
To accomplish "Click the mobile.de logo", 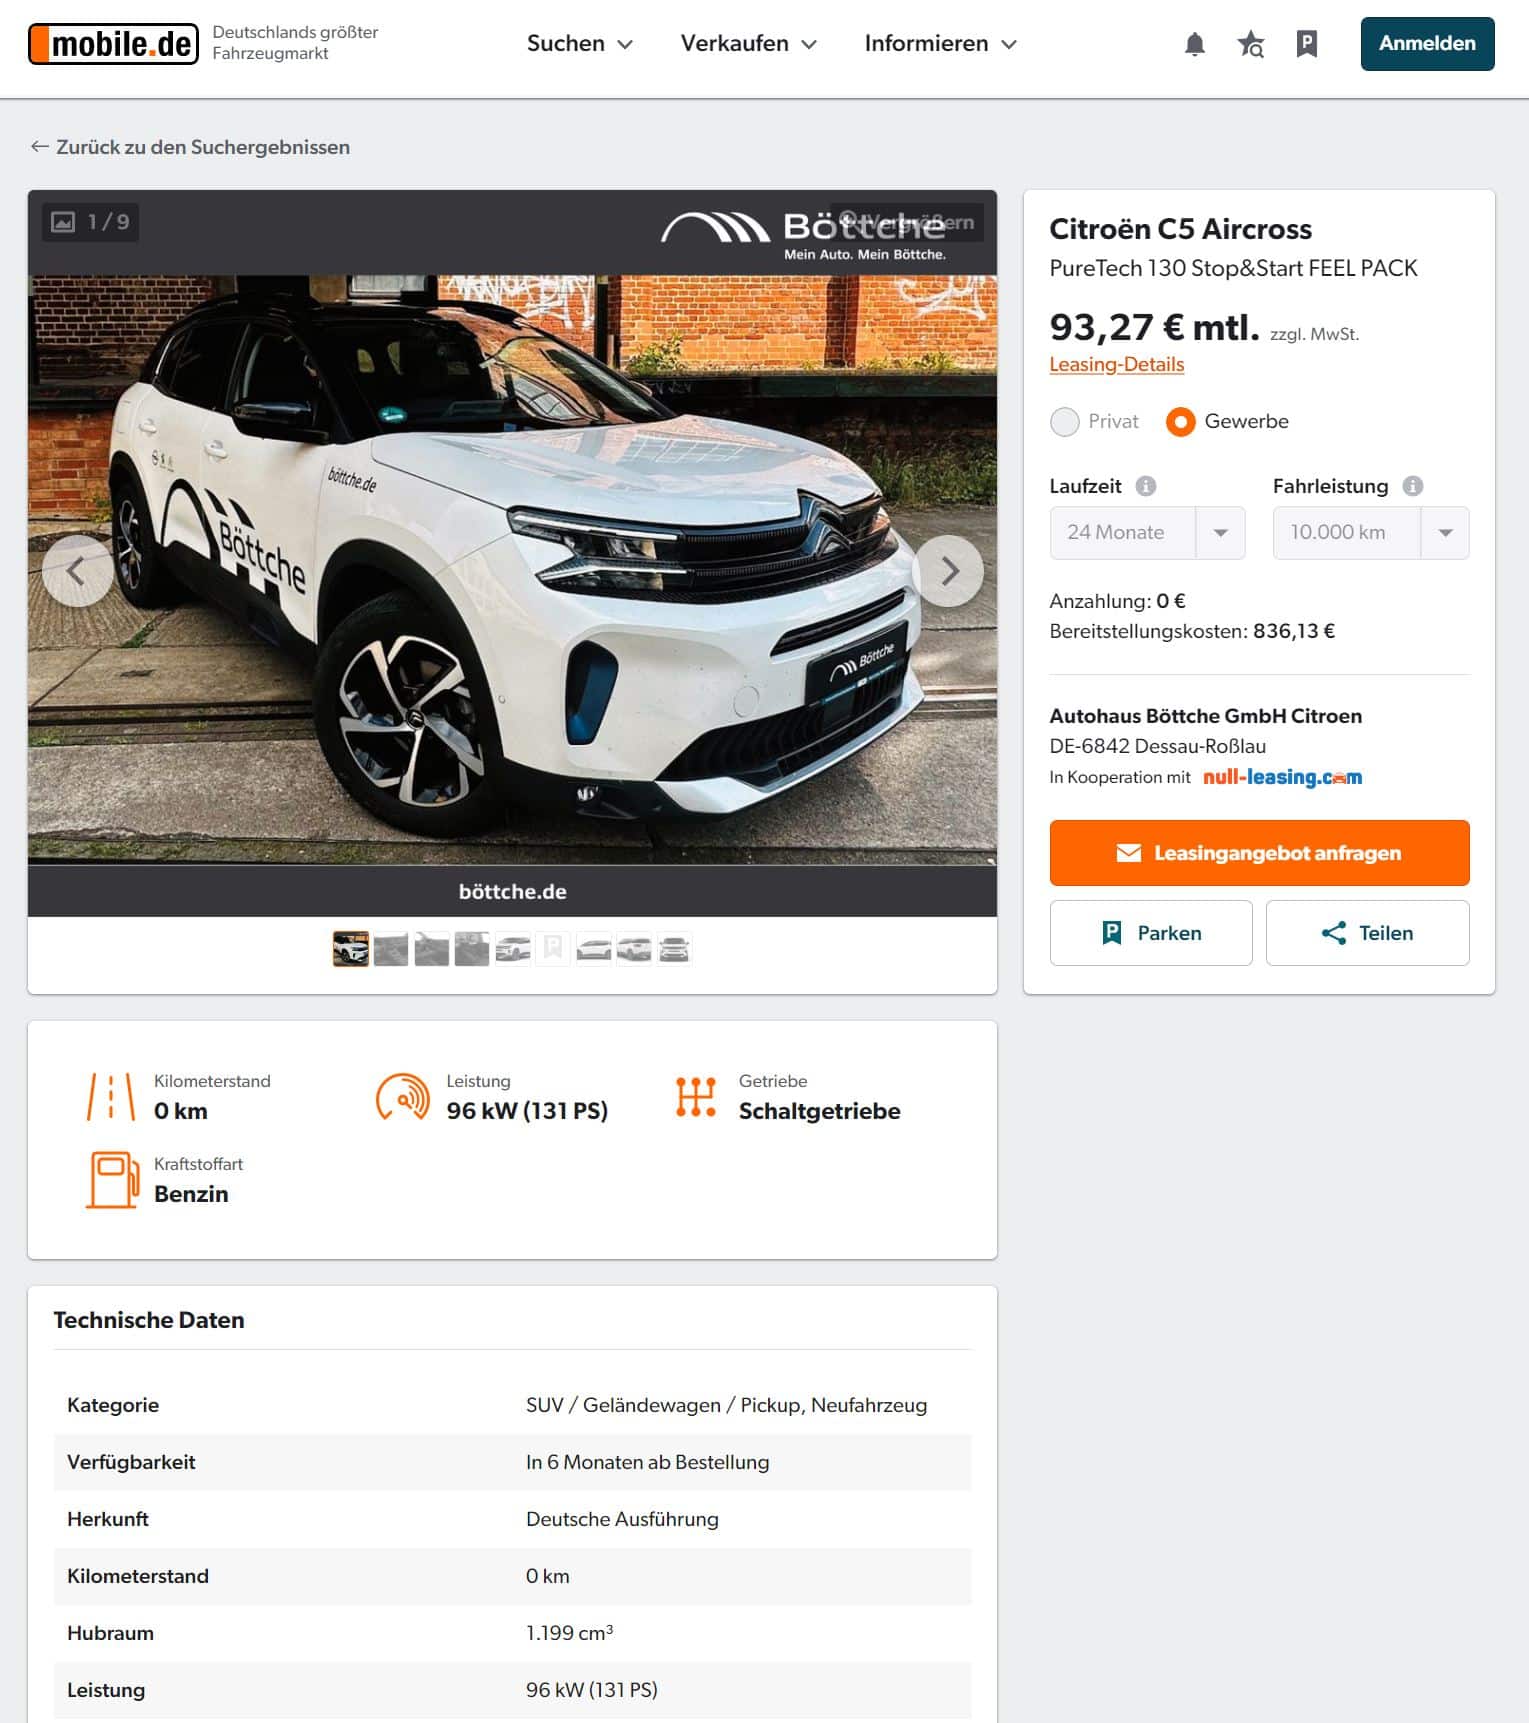I will 113,44.
